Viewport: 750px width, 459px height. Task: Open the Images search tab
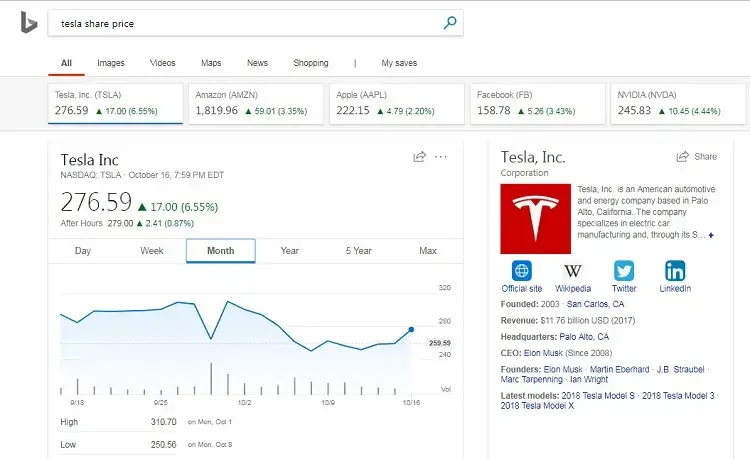pyautogui.click(x=110, y=63)
